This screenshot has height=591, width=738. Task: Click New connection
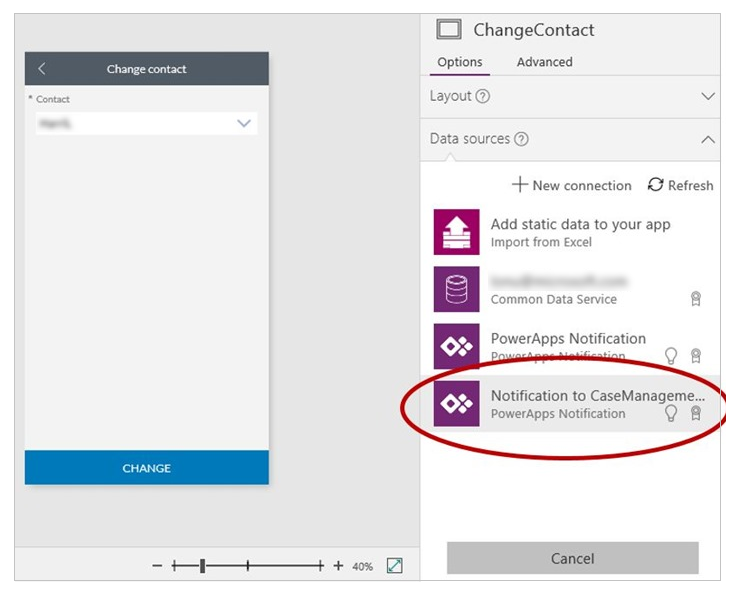point(571,185)
